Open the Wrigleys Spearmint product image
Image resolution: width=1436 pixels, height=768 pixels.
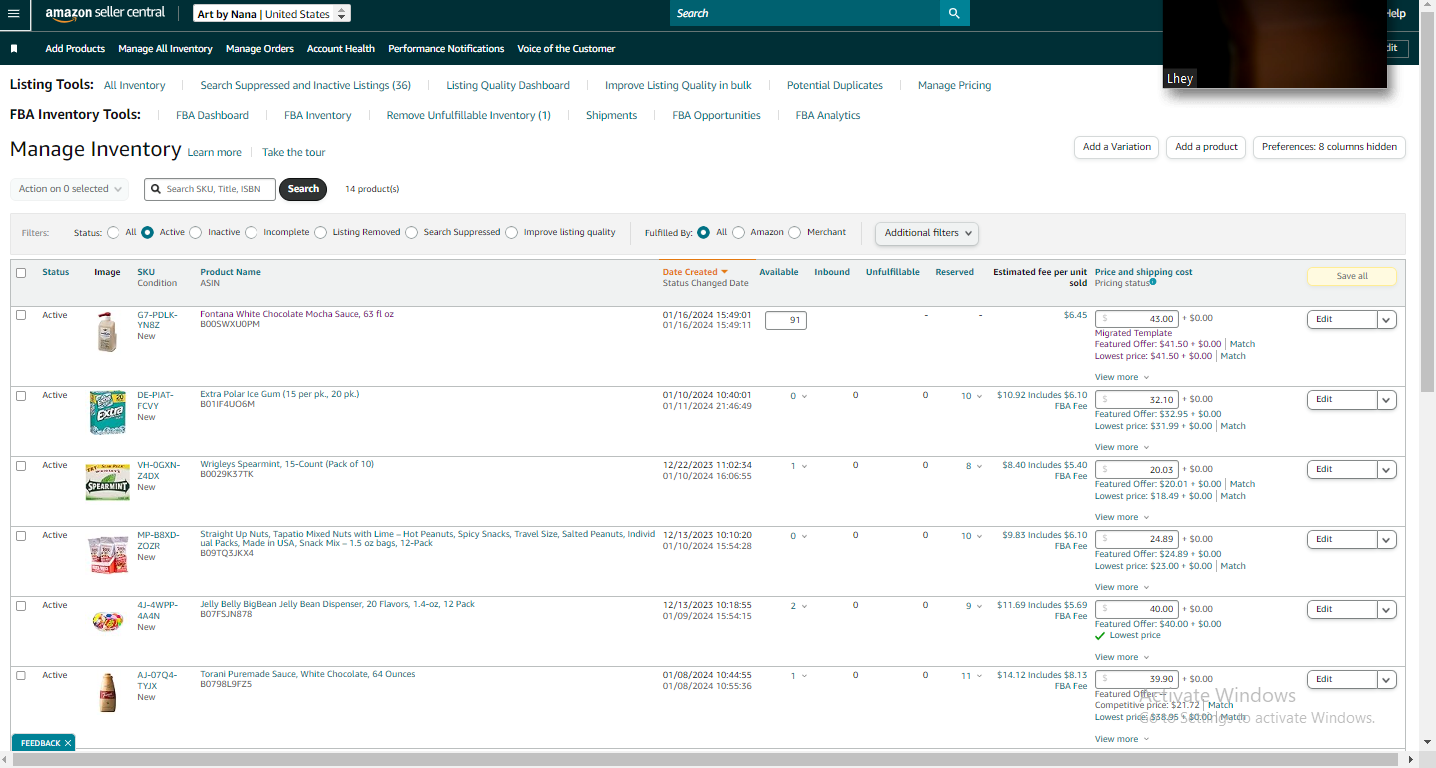(x=107, y=483)
